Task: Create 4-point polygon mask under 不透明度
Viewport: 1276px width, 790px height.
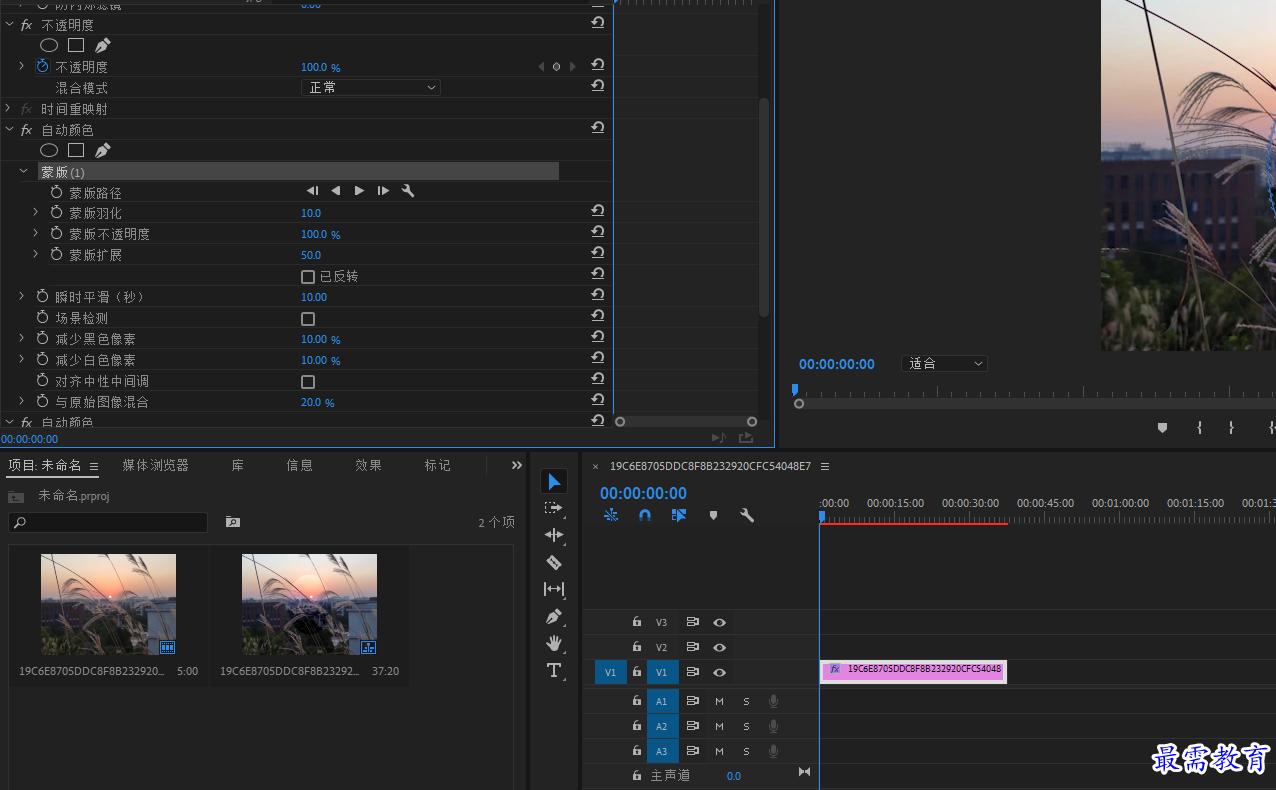Action: [76, 45]
